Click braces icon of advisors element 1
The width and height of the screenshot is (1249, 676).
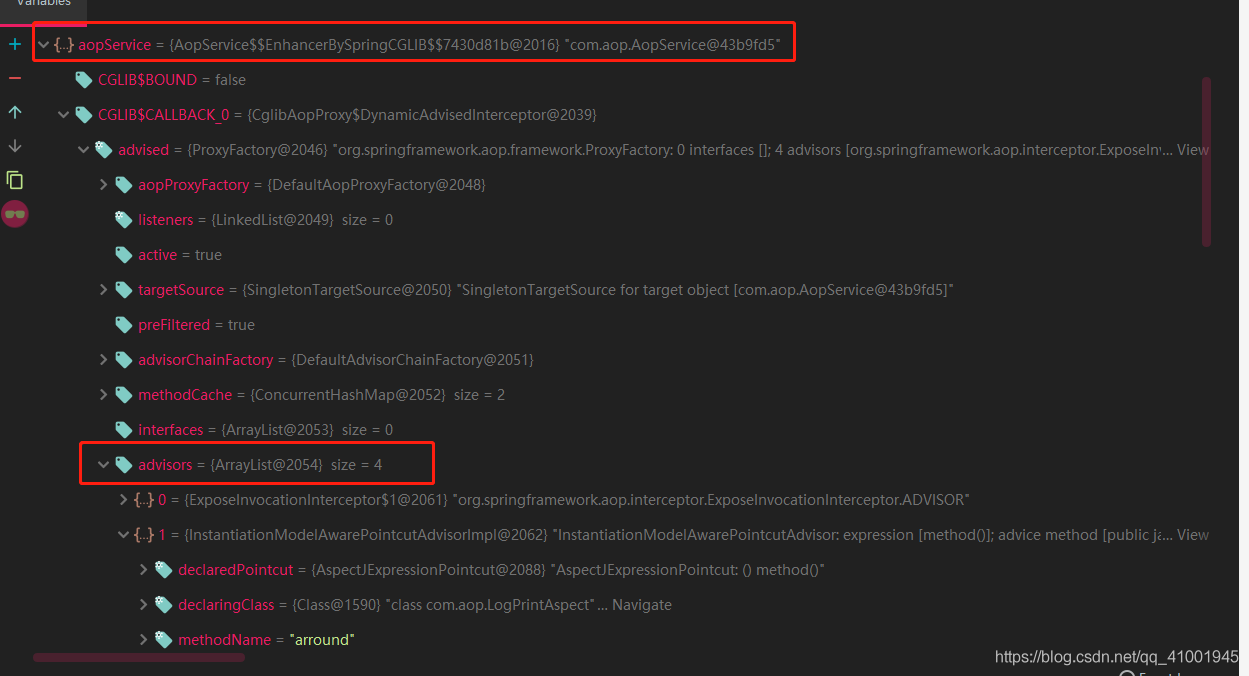144,535
